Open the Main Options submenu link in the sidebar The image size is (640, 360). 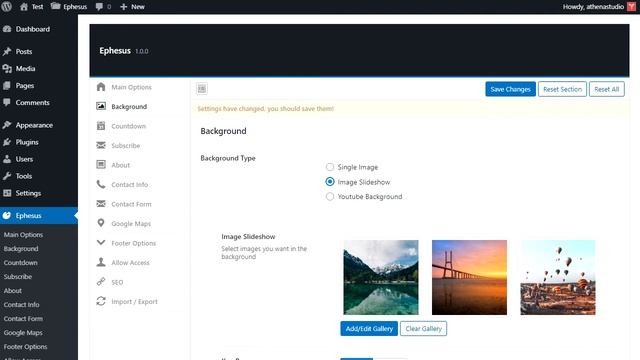[x=23, y=235]
